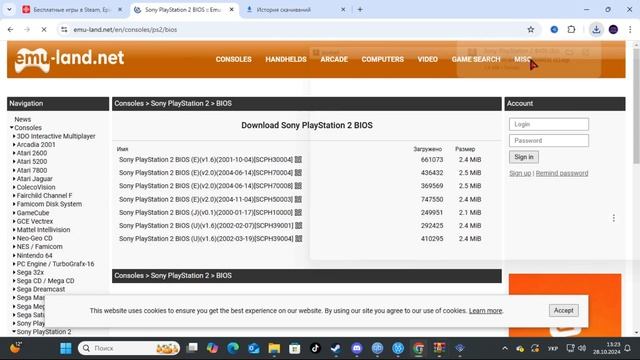Image resolution: width=640 pixels, height=360 pixels.
Task: Open the extensions puzzle icon
Action: pyautogui.click(x=571, y=29)
